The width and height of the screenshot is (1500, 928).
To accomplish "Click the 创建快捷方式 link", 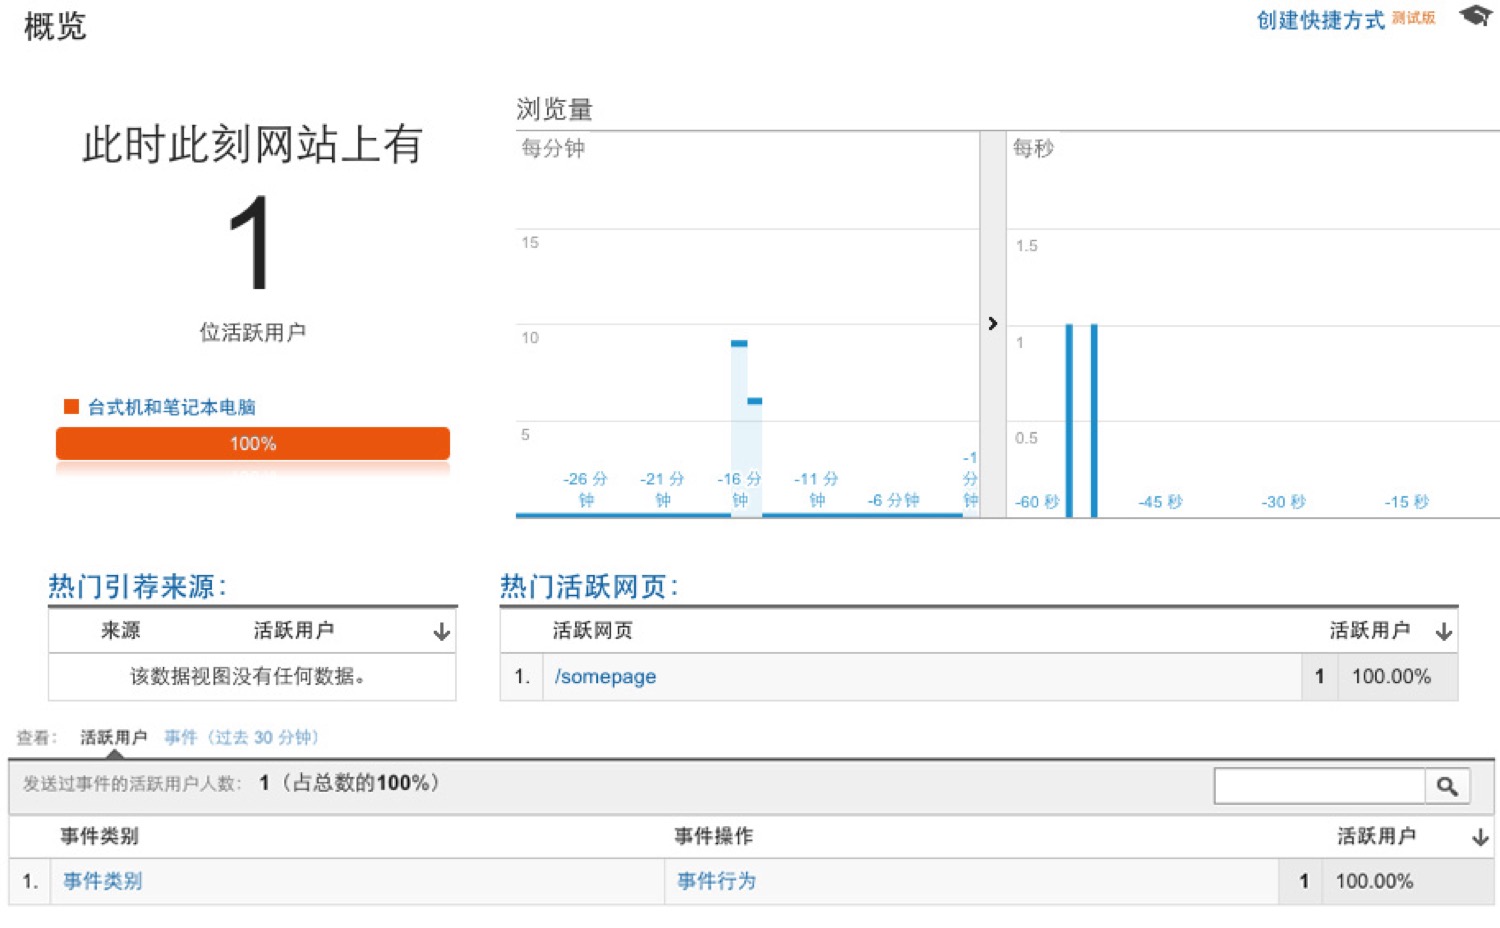I will 1319,20.
